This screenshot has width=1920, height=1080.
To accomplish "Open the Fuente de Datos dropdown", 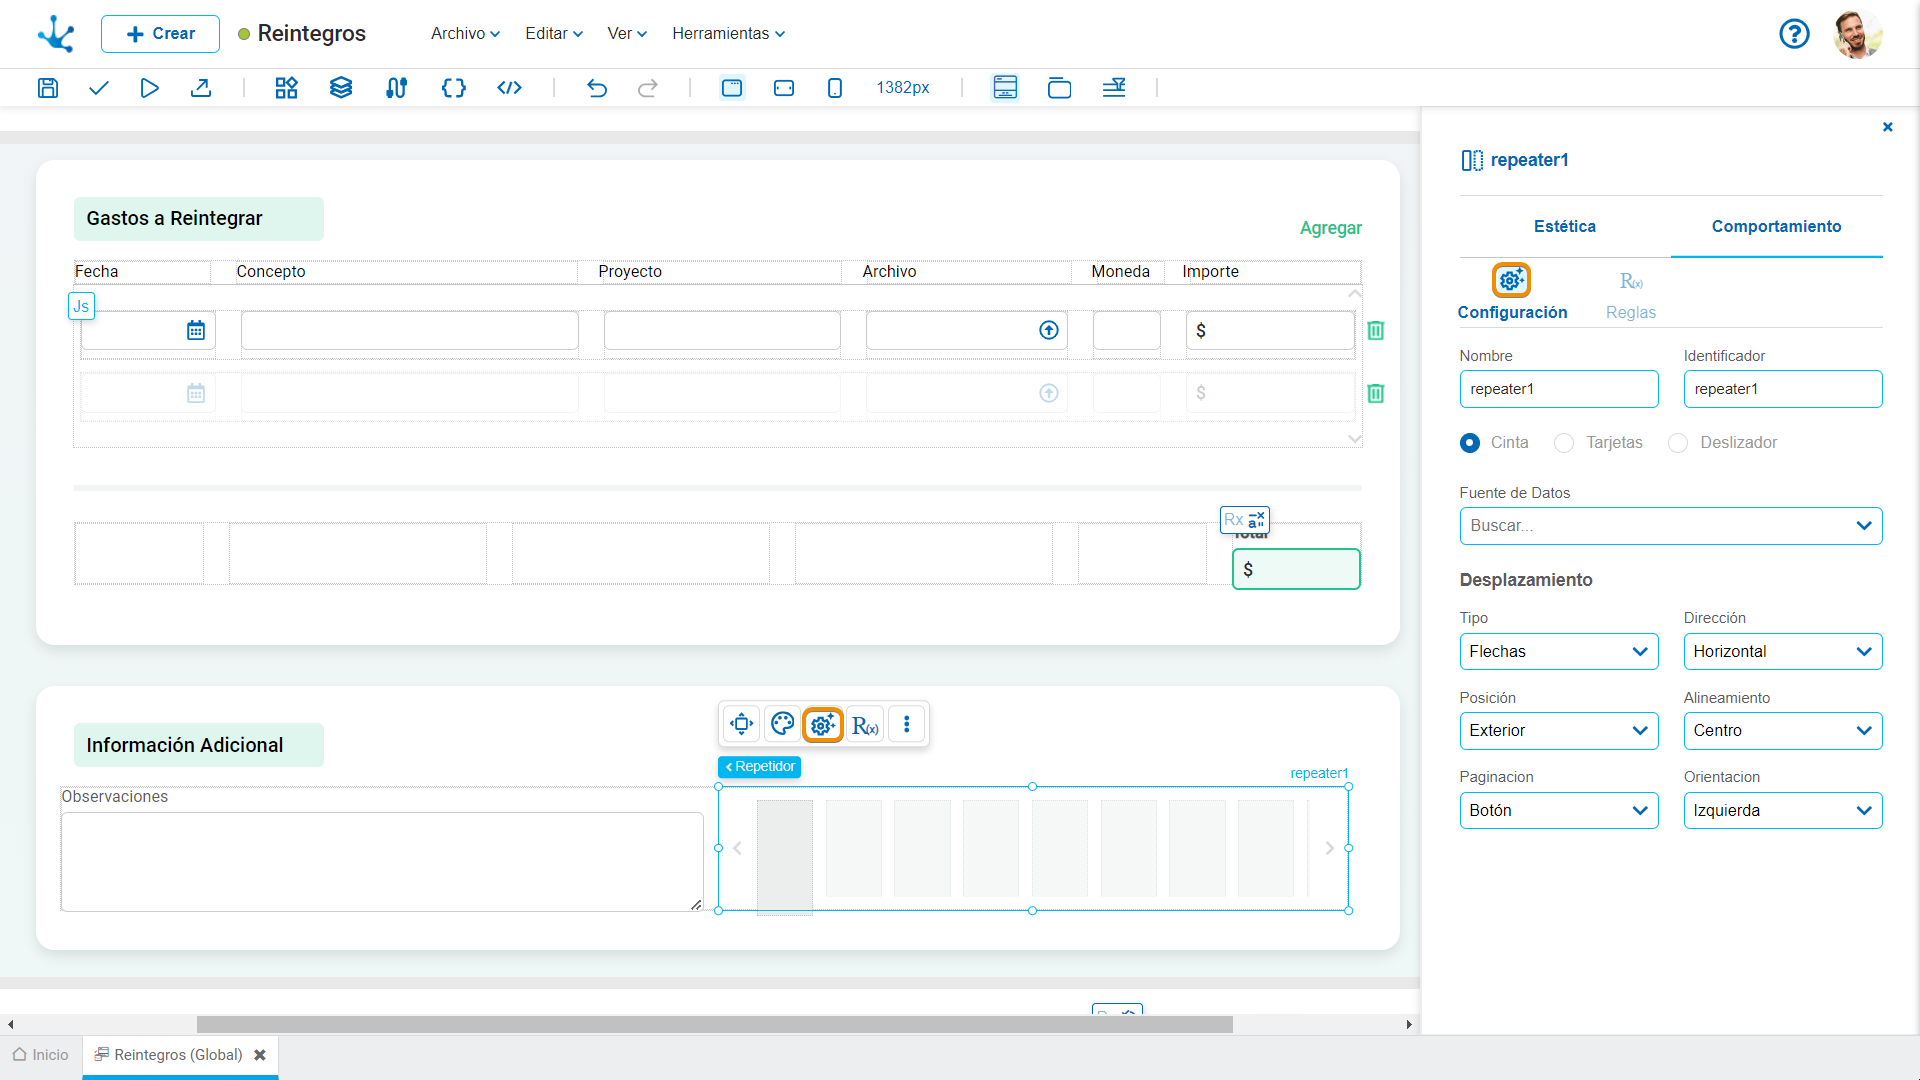I will [1671, 526].
